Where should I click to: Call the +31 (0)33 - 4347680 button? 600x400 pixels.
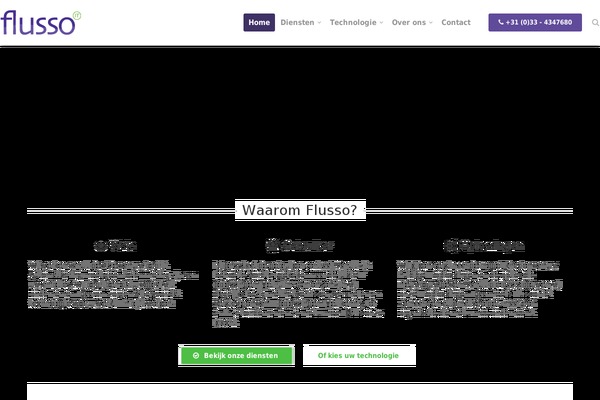click(x=535, y=23)
